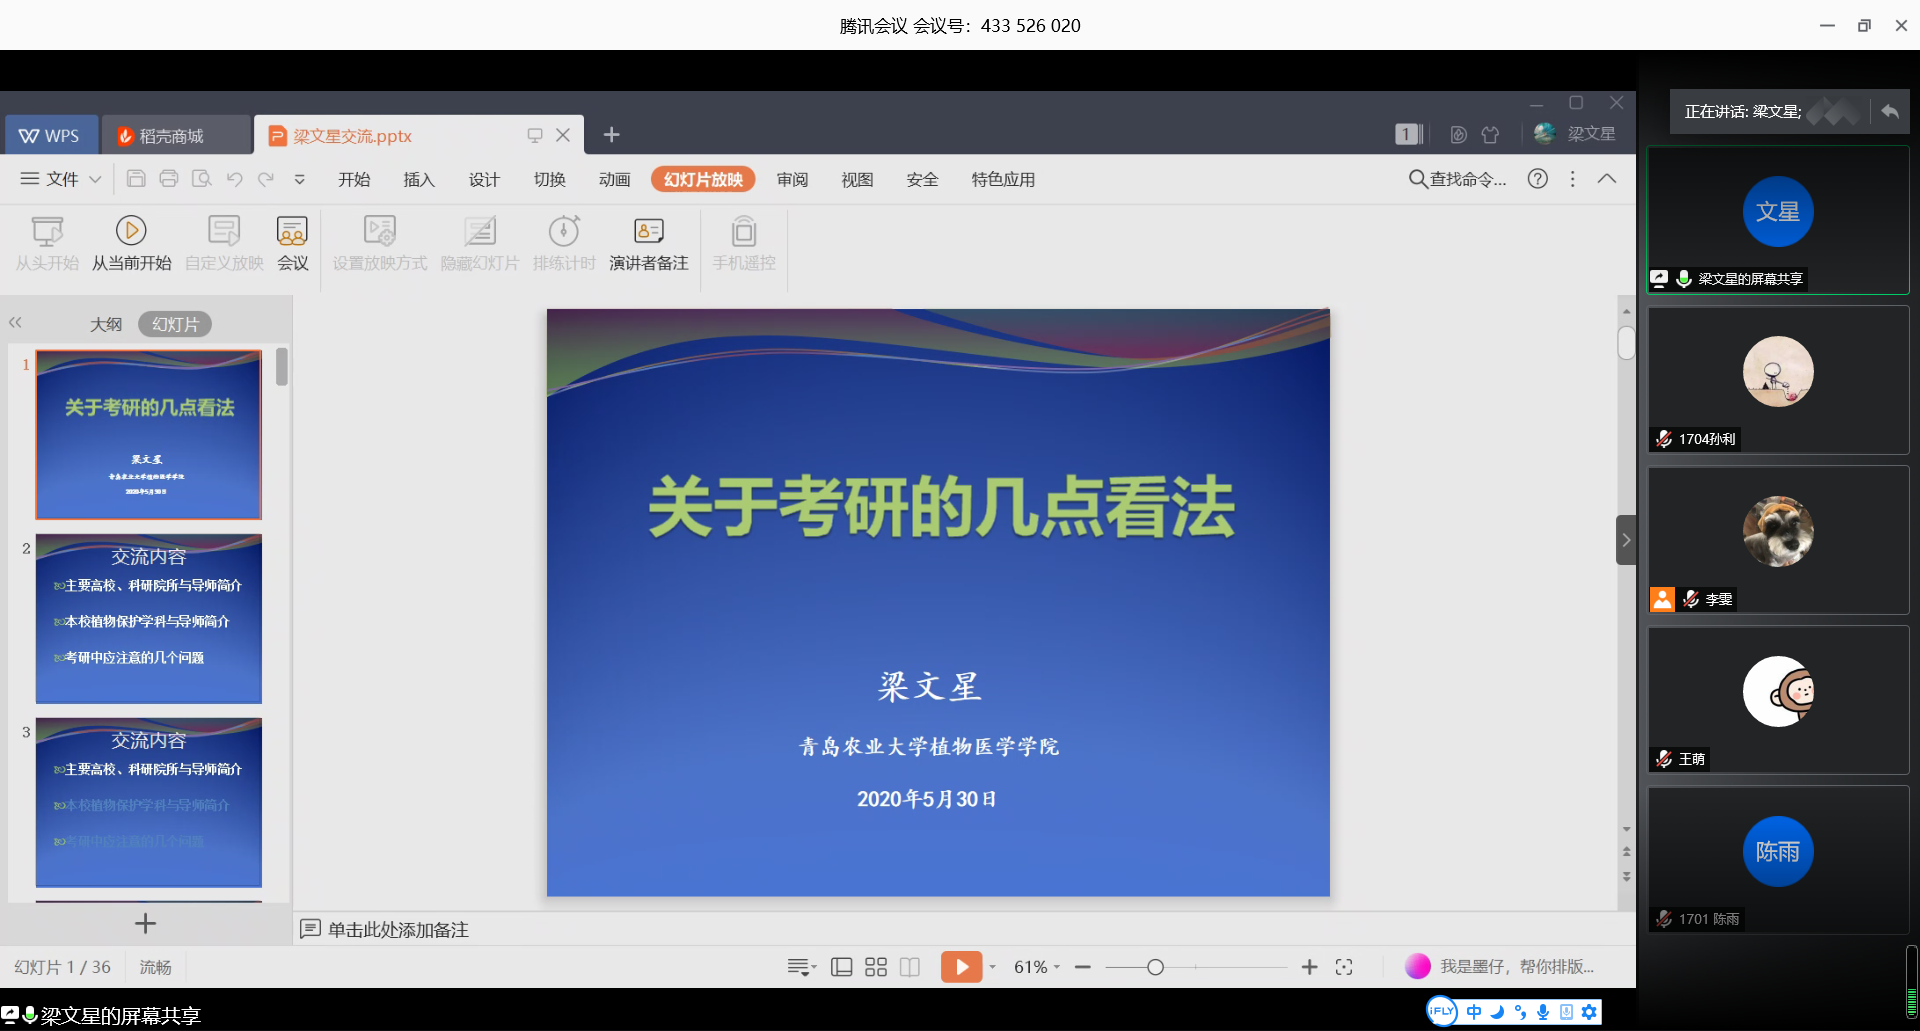Expand the 文件 menu dropdown arrow

96,179
